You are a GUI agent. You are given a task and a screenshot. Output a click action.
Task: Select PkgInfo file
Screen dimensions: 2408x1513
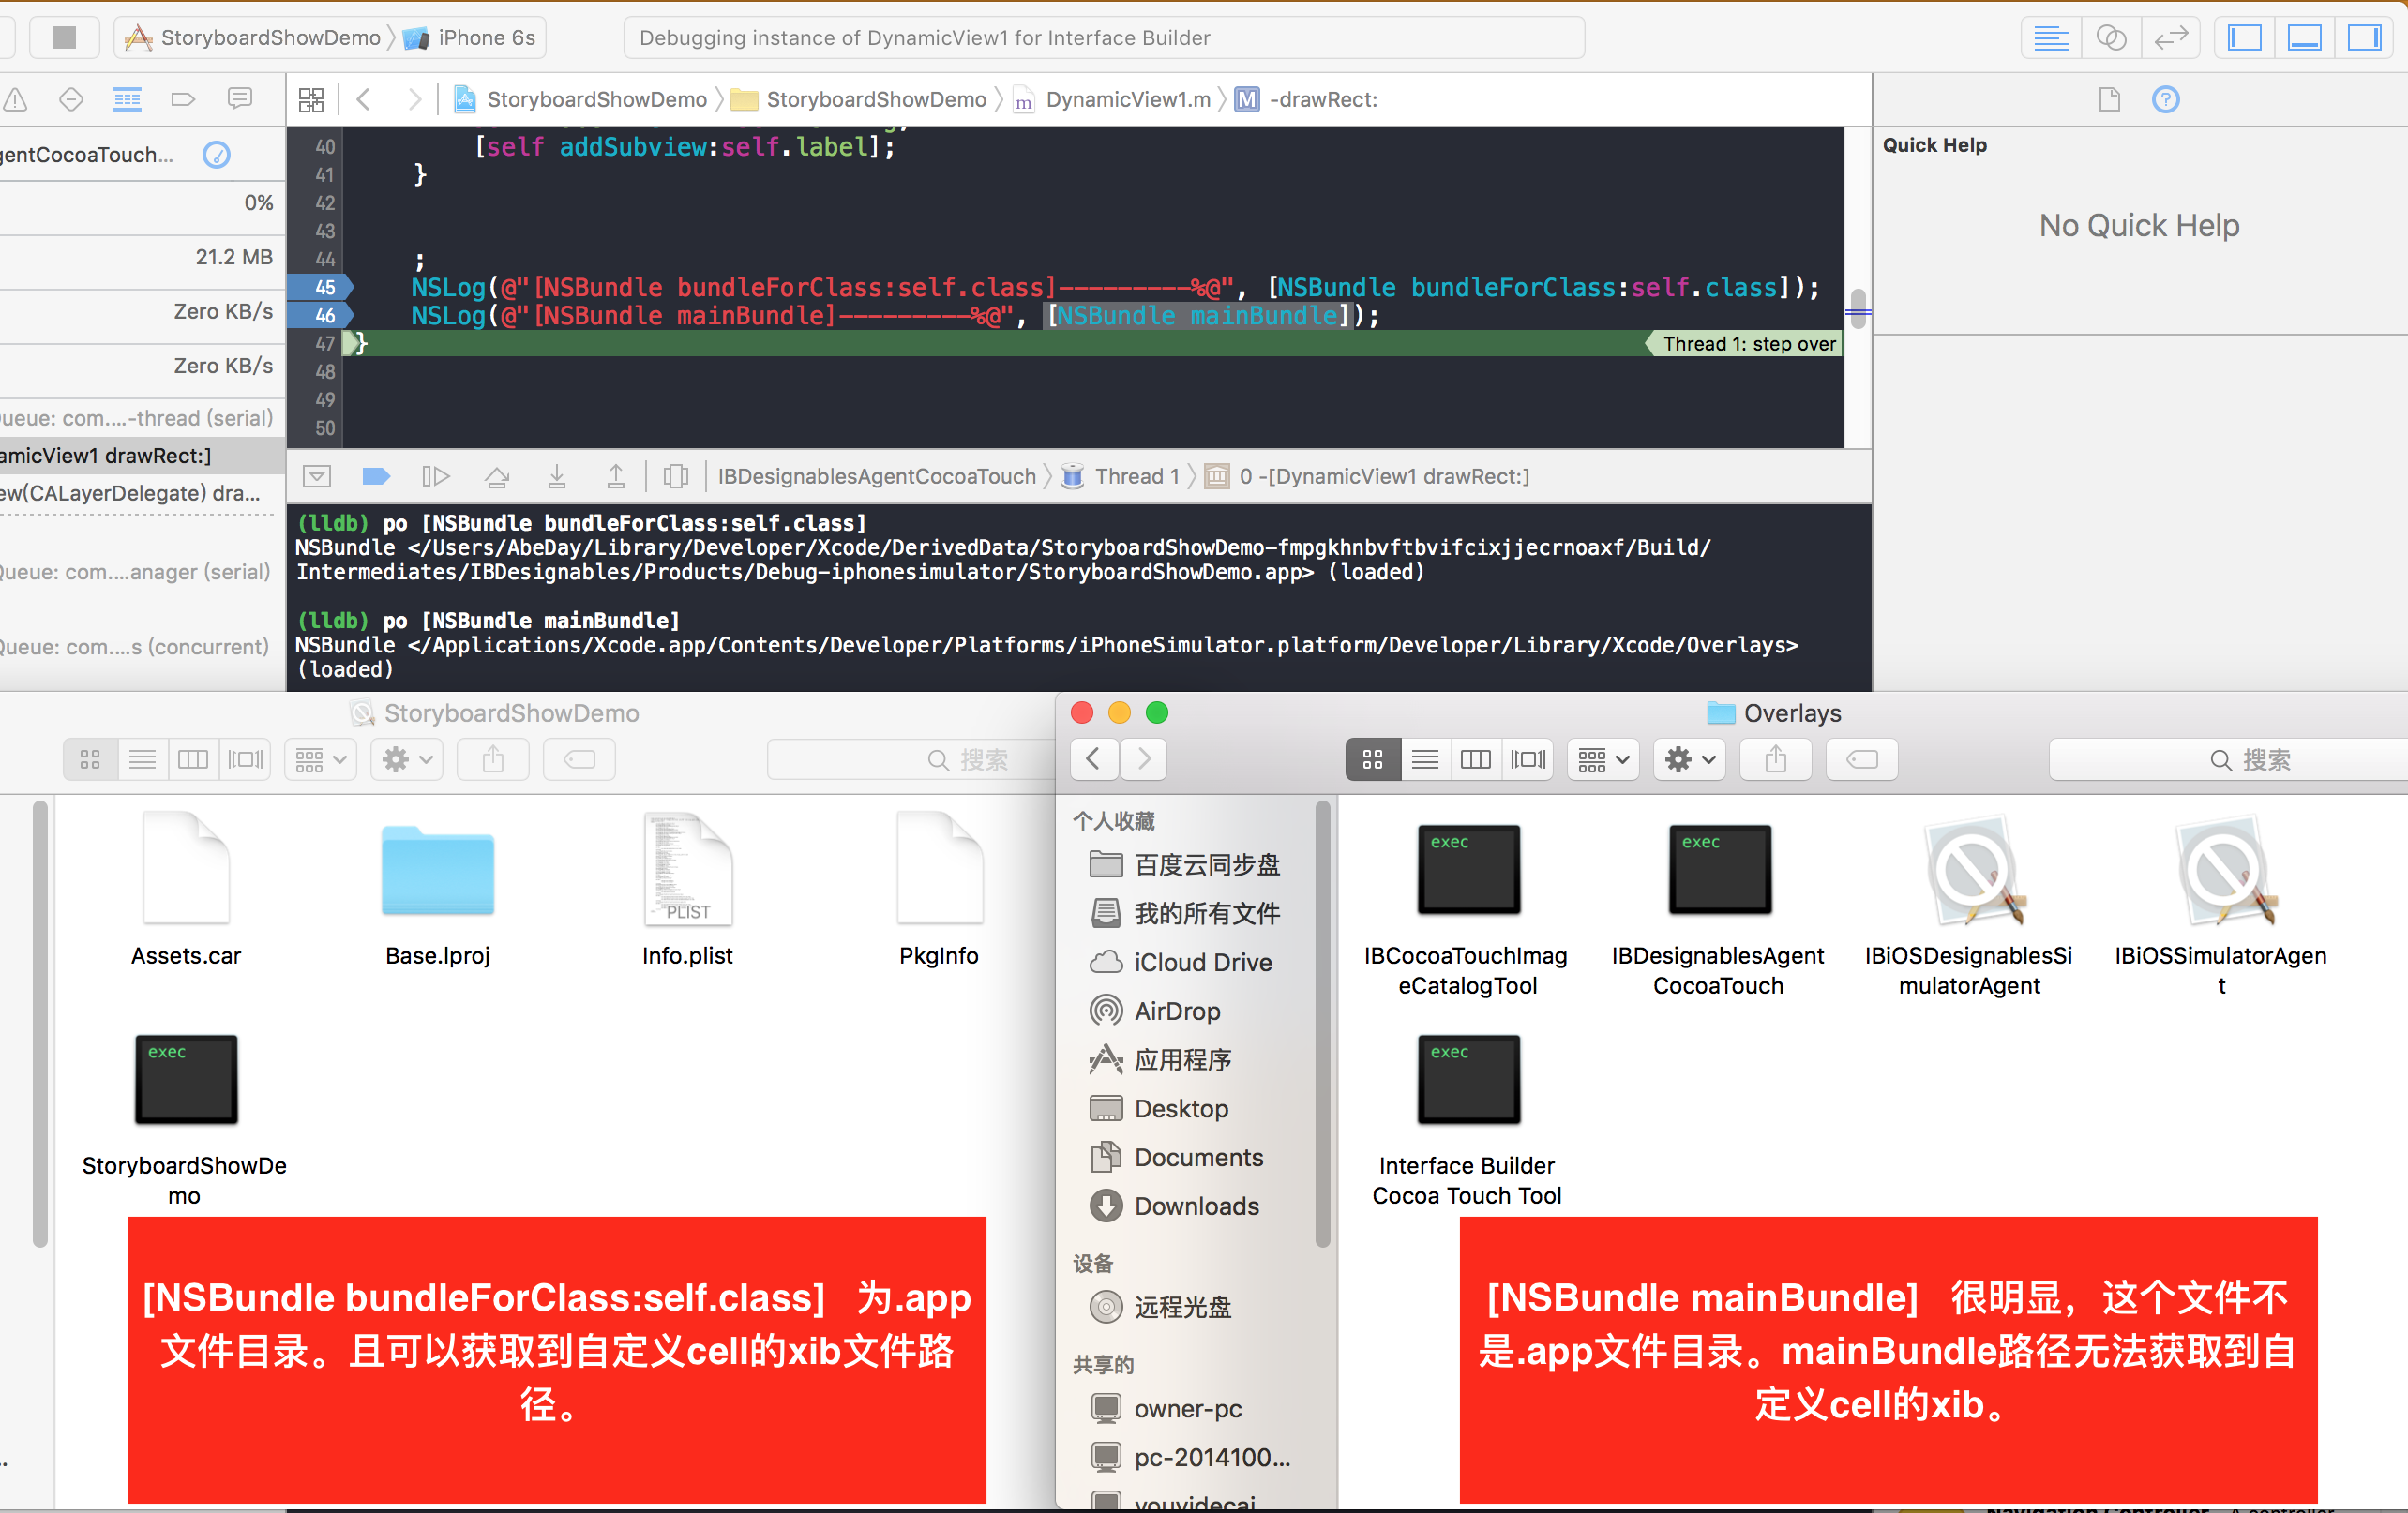pyautogui.click(x=938, y=888)
